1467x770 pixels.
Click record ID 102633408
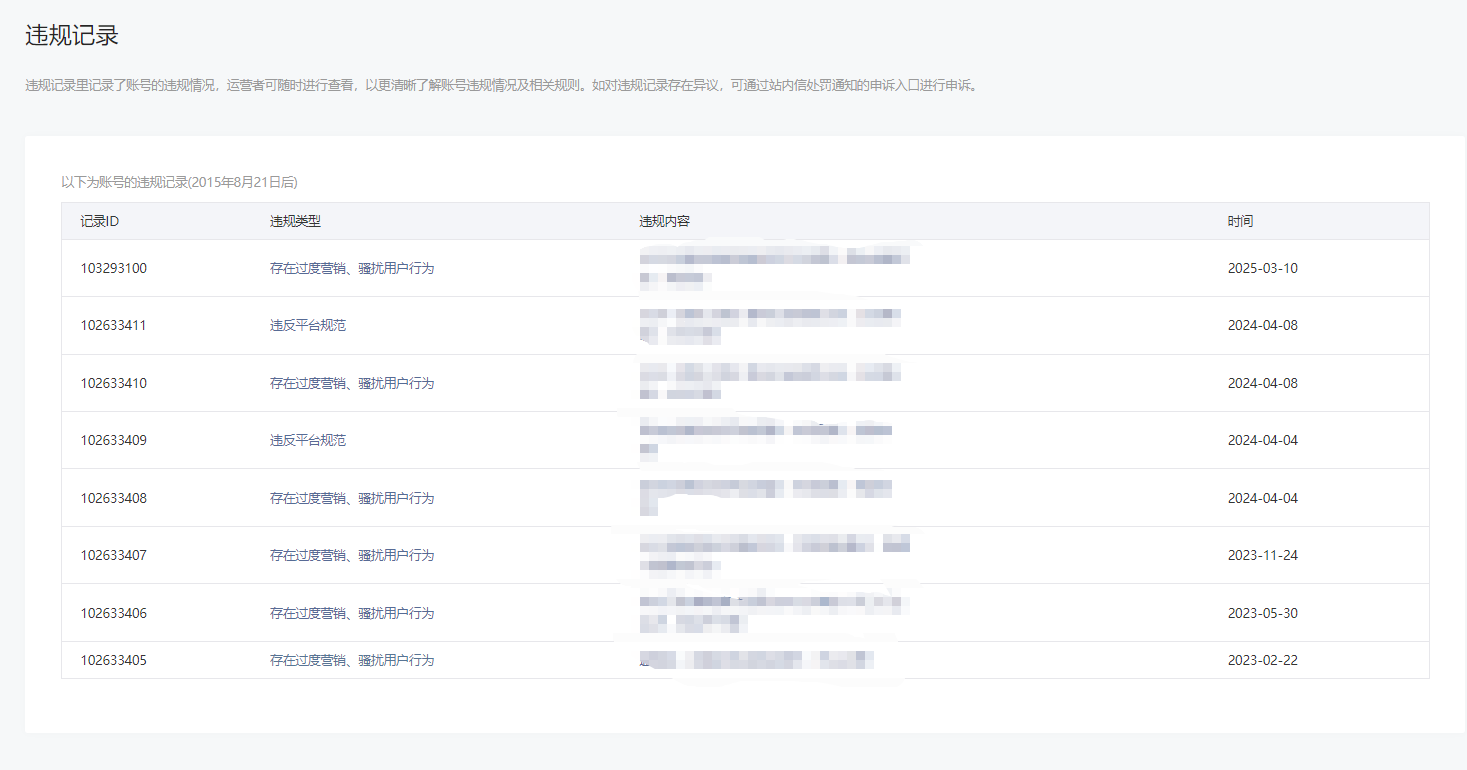[113, 498]
